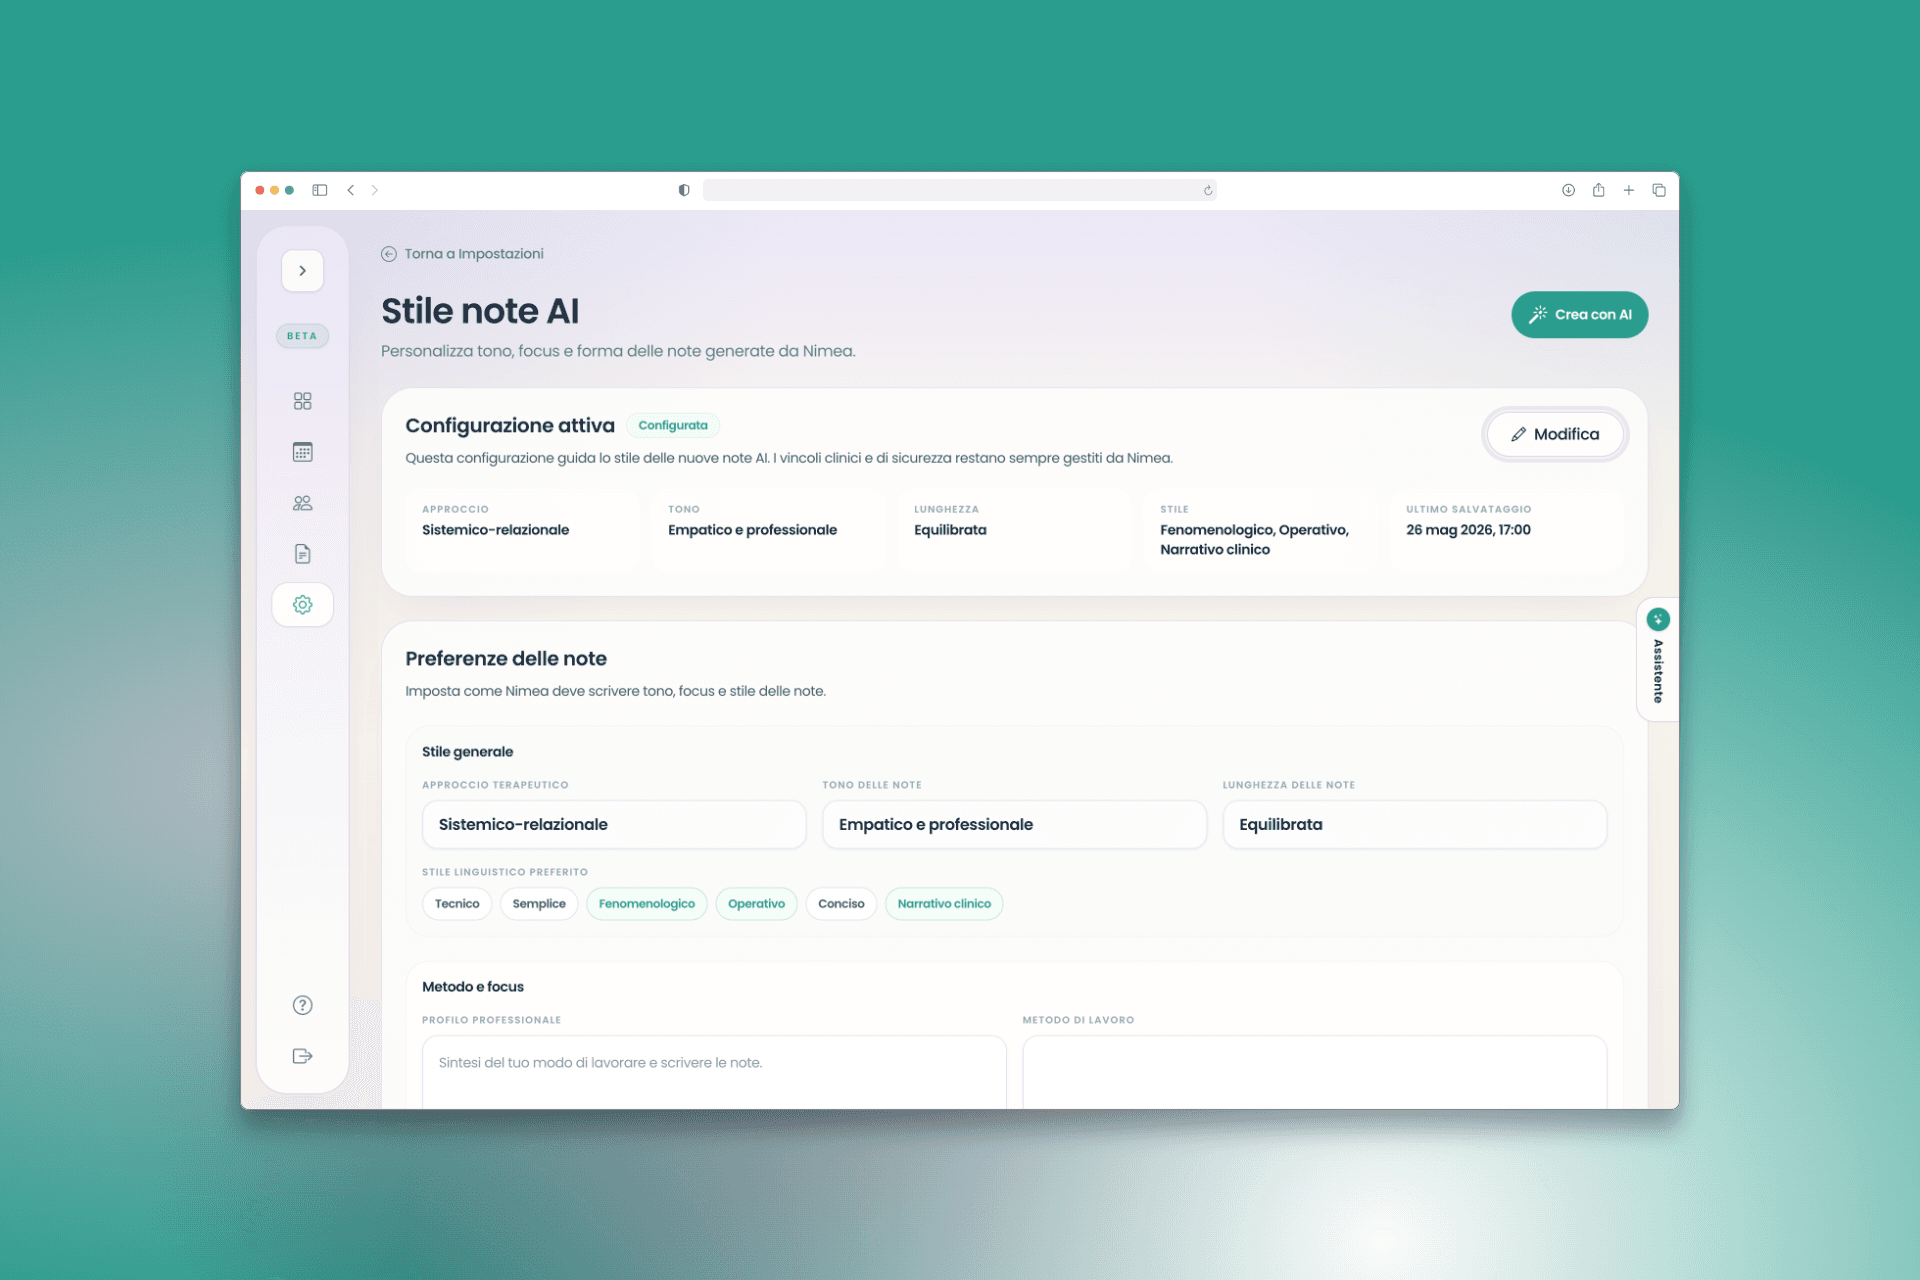The height and width of the screenshot is (1280, 1920).
Task: Open the dashboard grid icon in sidebar
Action: coord(302,401)
